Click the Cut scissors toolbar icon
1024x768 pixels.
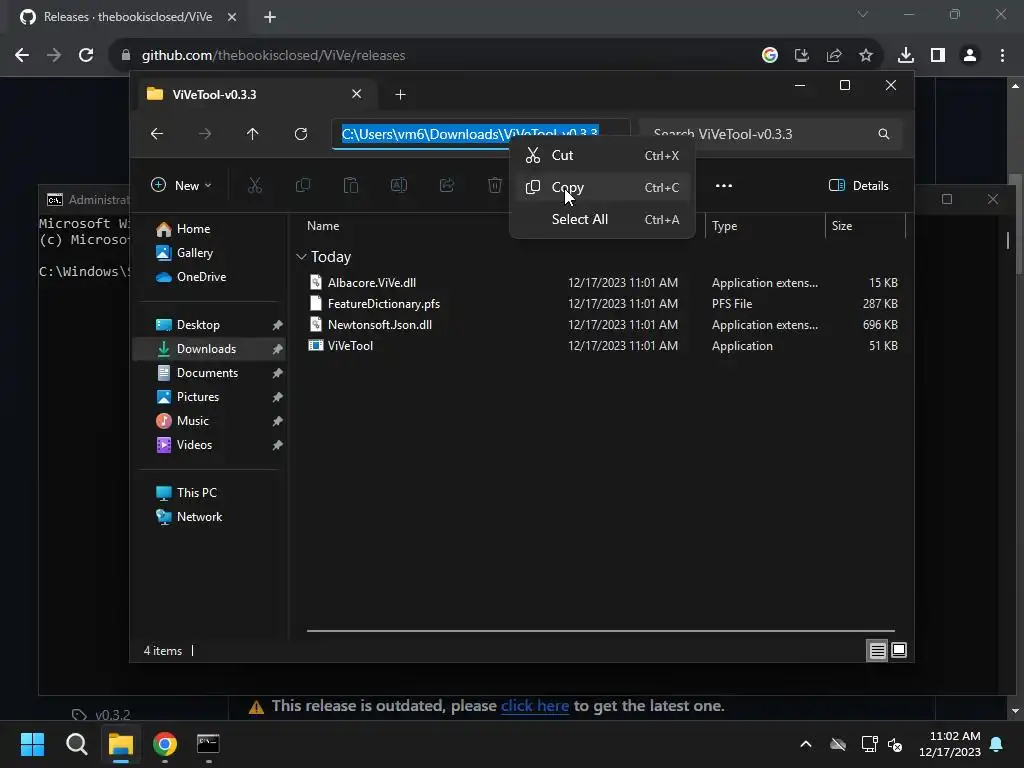tap(255, 185)
